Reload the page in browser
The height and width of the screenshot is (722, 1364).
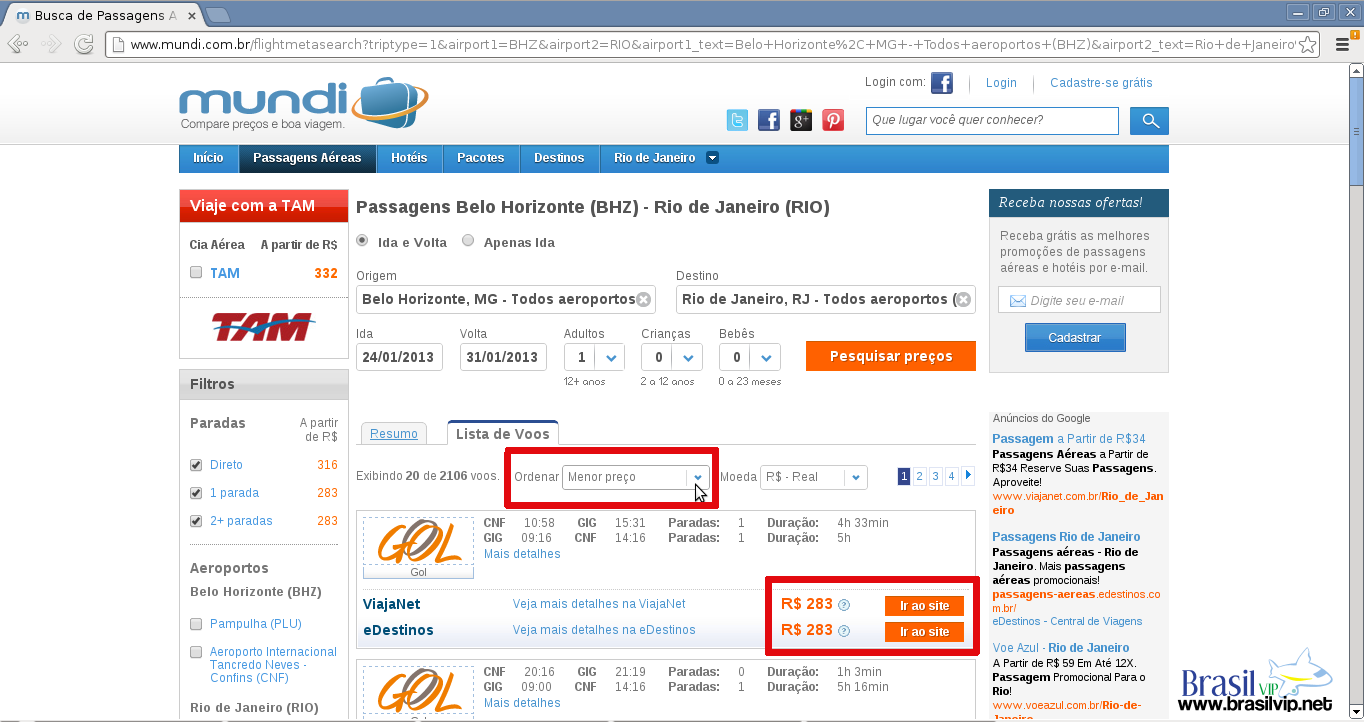84,44
